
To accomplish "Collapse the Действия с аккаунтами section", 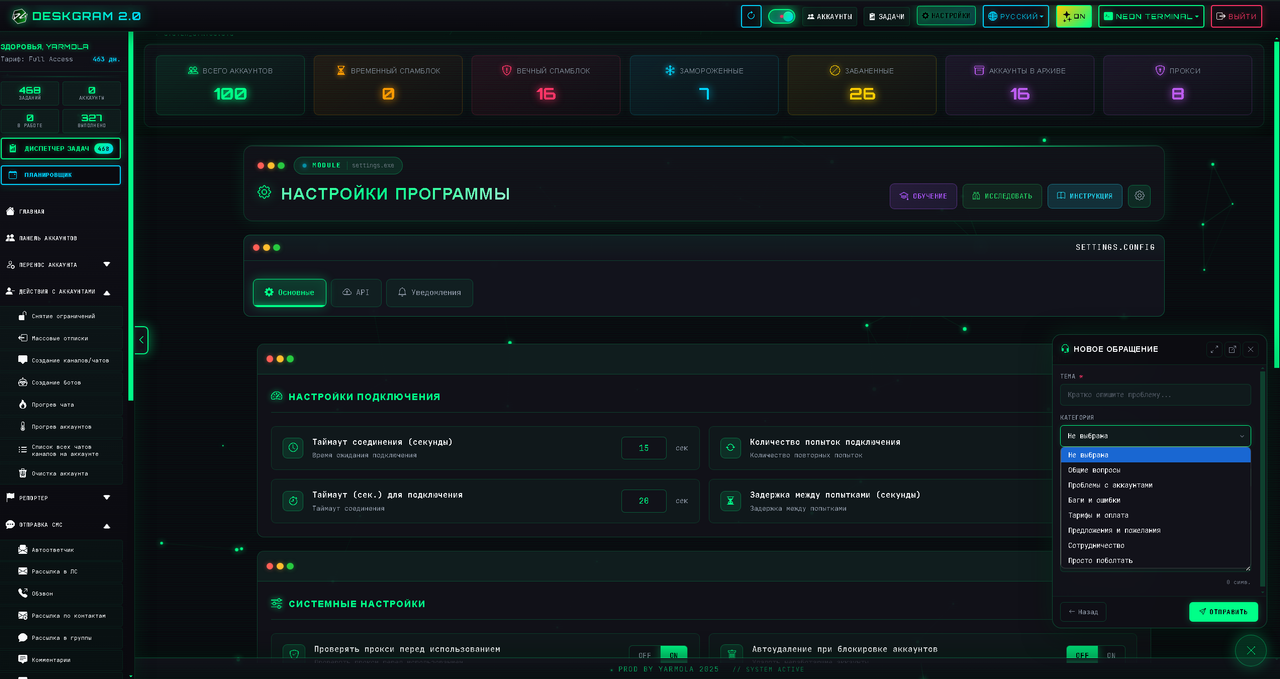I will [107, 292].
